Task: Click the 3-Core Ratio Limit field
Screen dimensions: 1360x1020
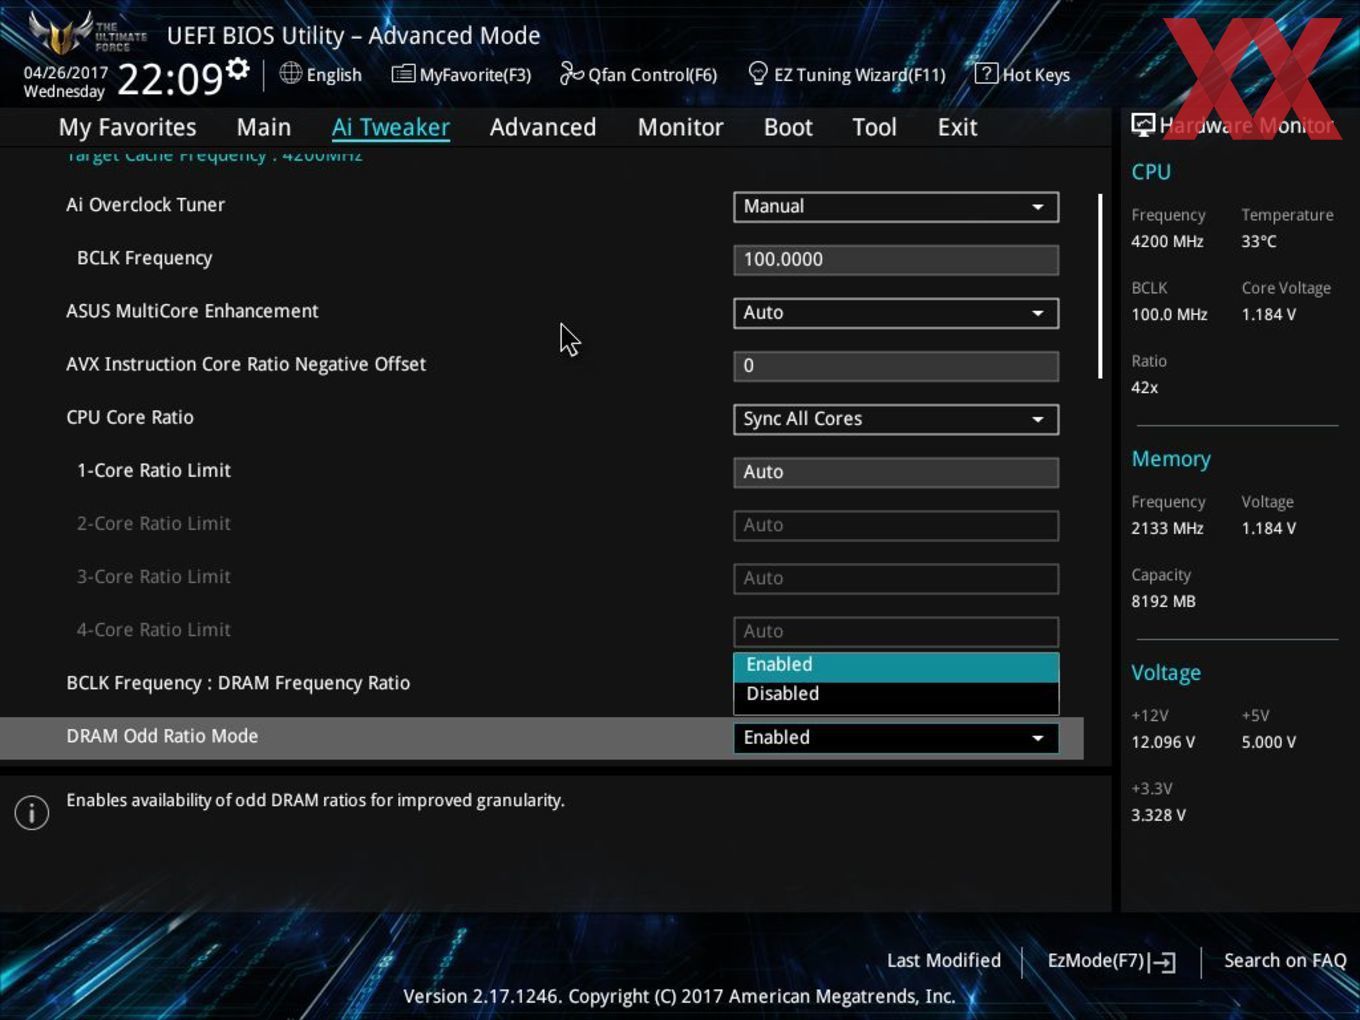Action: click(896, 578)
